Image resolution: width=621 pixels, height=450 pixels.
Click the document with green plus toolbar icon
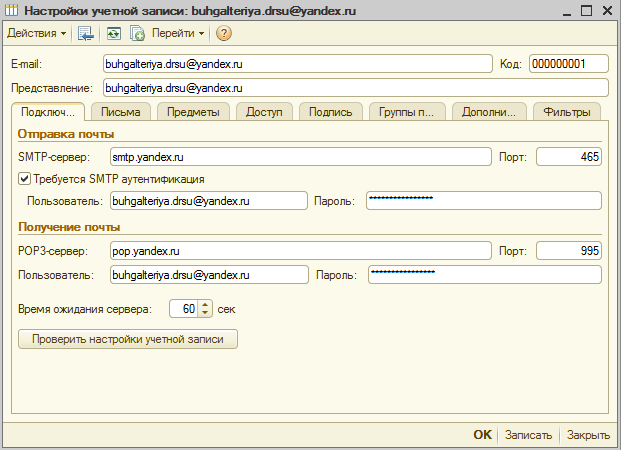click(137, 33)
